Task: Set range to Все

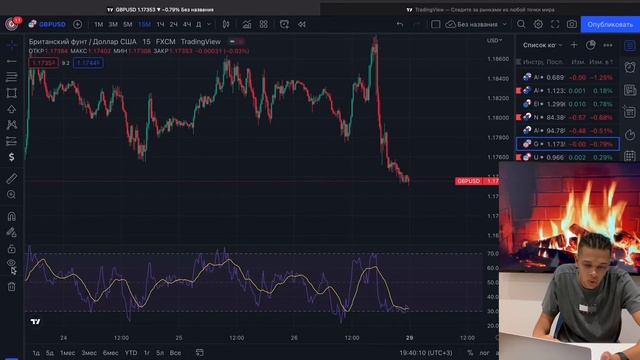Action: [x=175, y=352]
